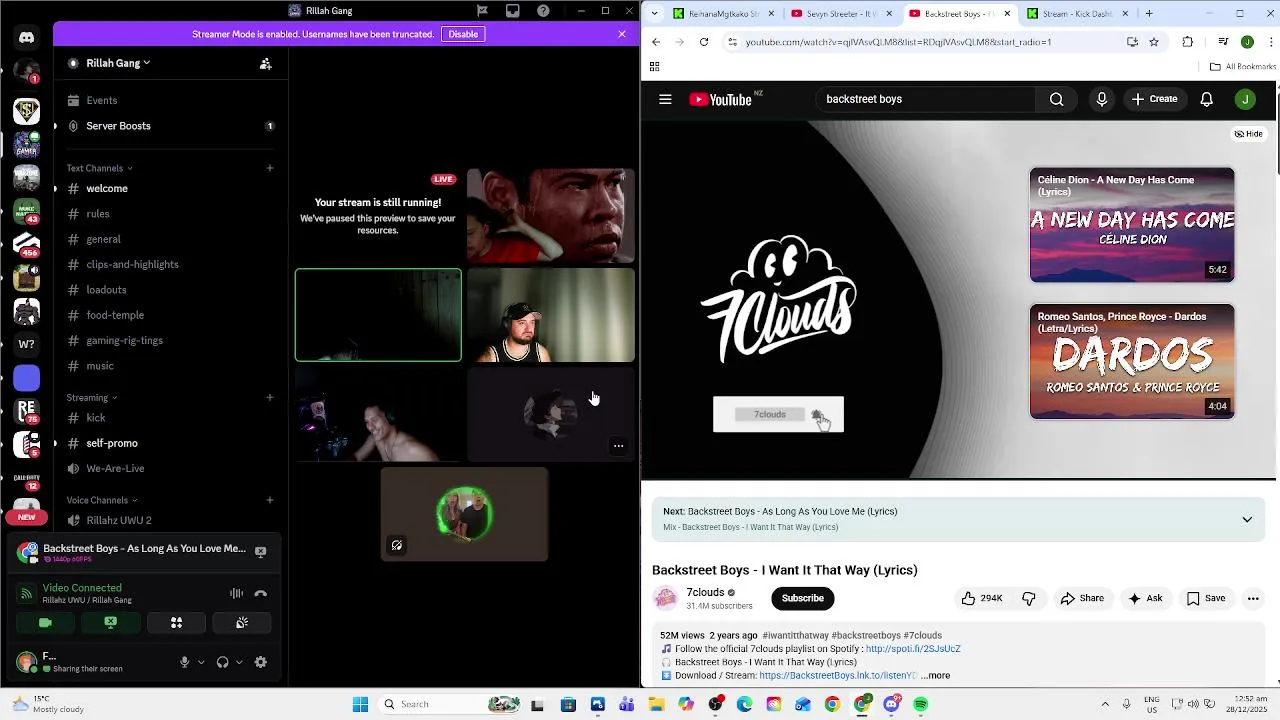Mute Discord microphone
Viewport: 1280px width, 720px height.
(x=184, y=662)
